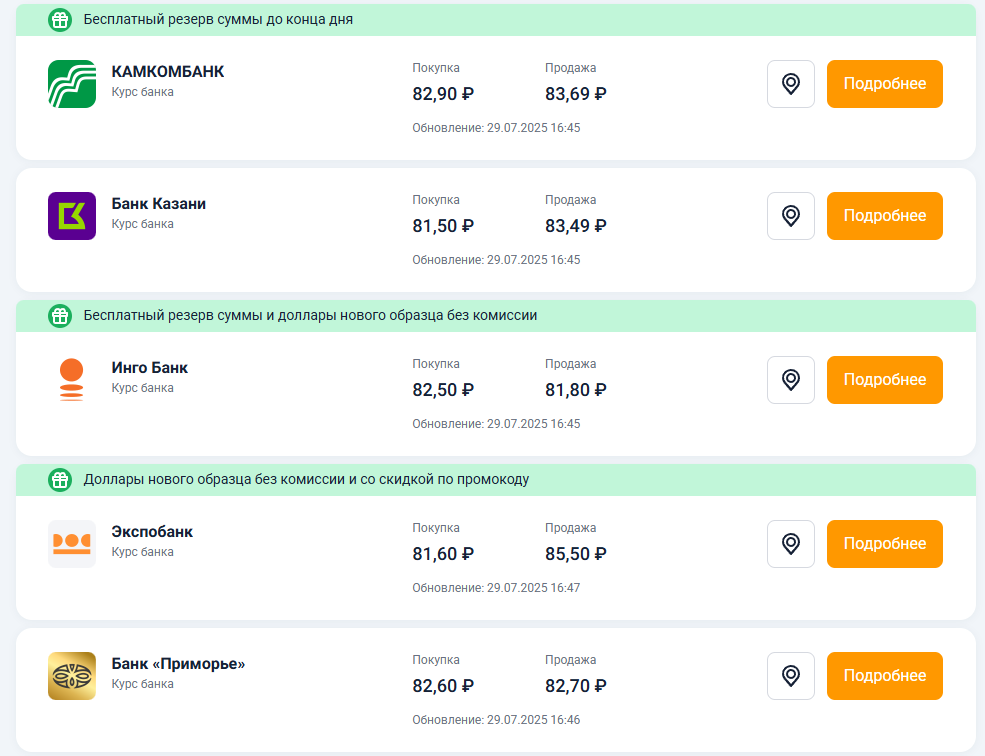This screenshot has height=756, width=985.
Task: Click the Банк «Приморье» gold logo
Action: point(72,676)
